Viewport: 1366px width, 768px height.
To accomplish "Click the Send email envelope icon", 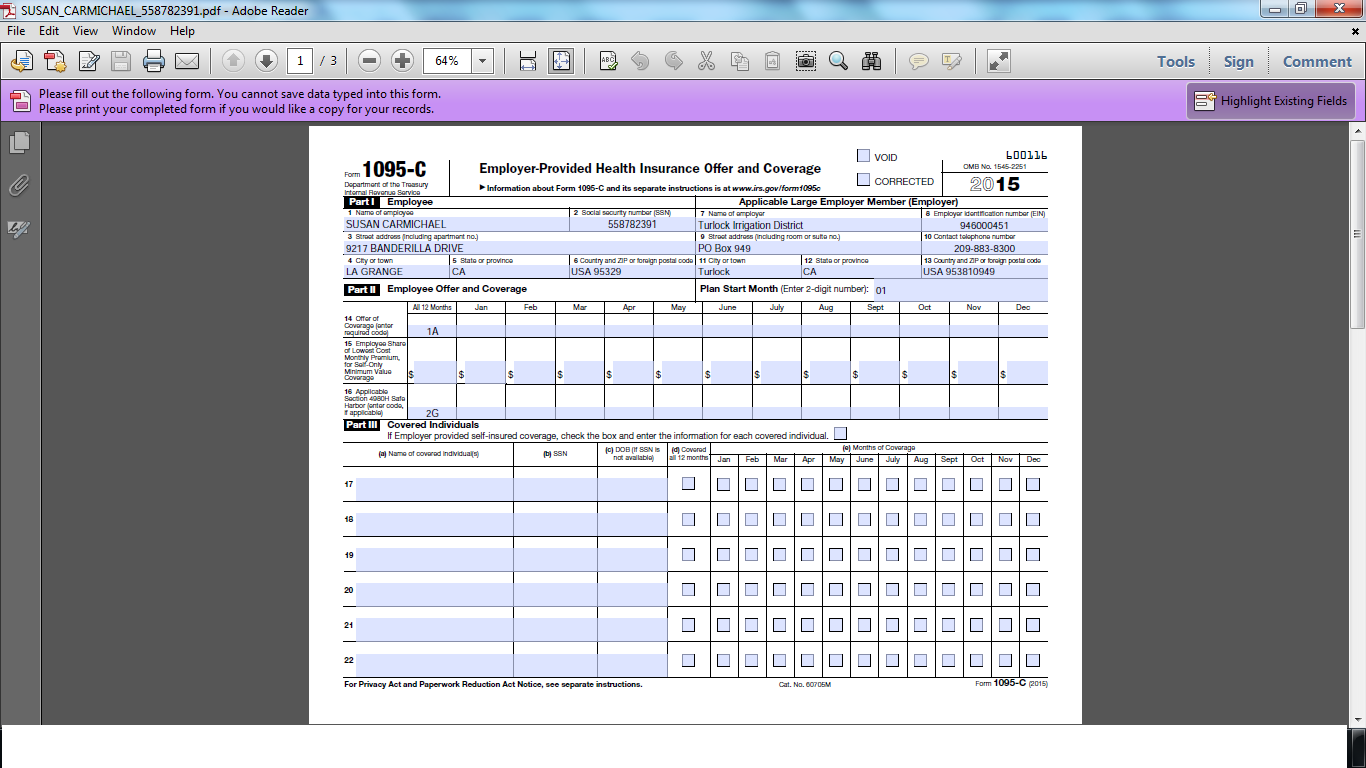I will (187, 61).
